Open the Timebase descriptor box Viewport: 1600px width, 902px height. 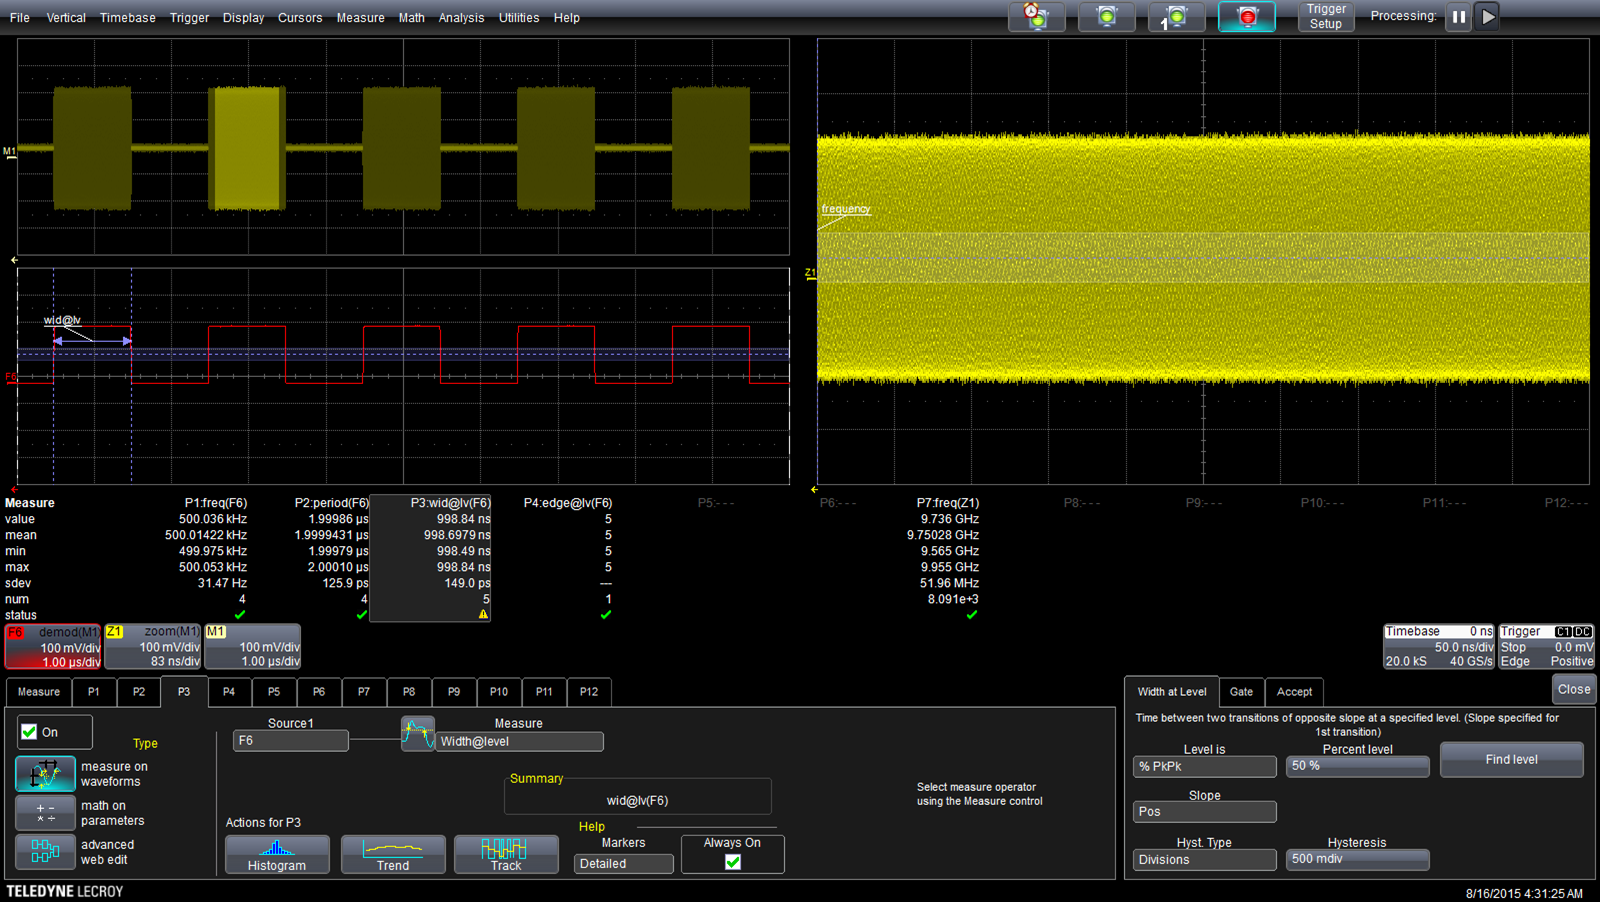pos(1439,647)
